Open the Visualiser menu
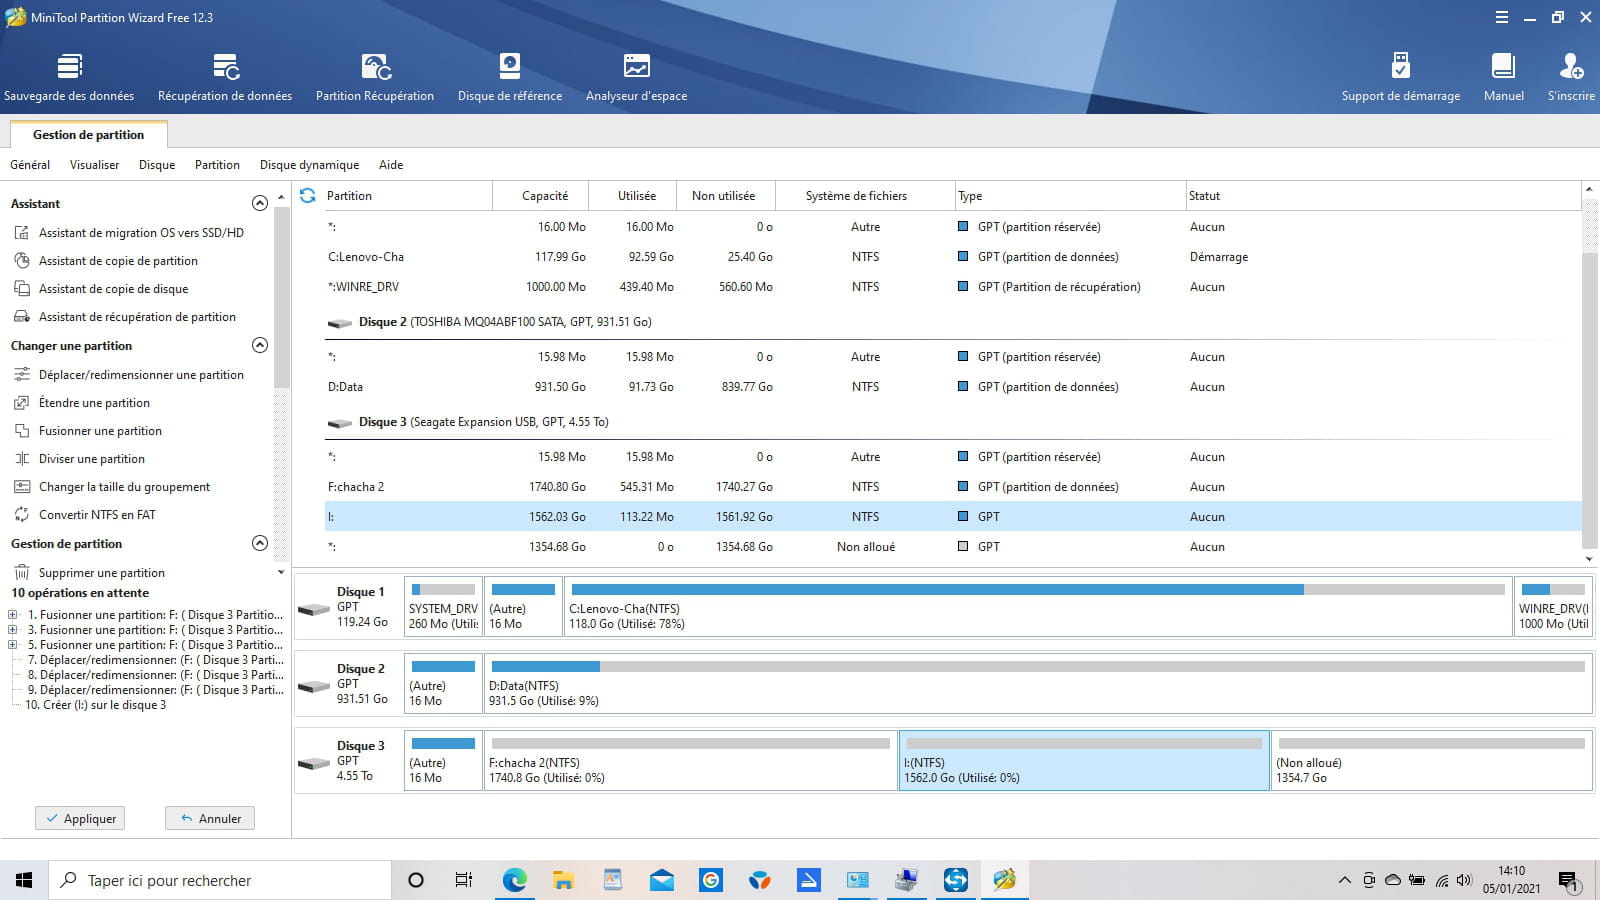The width and height of the screenshot is (1600, 900). pyautogui.click(x=94, y=165)
